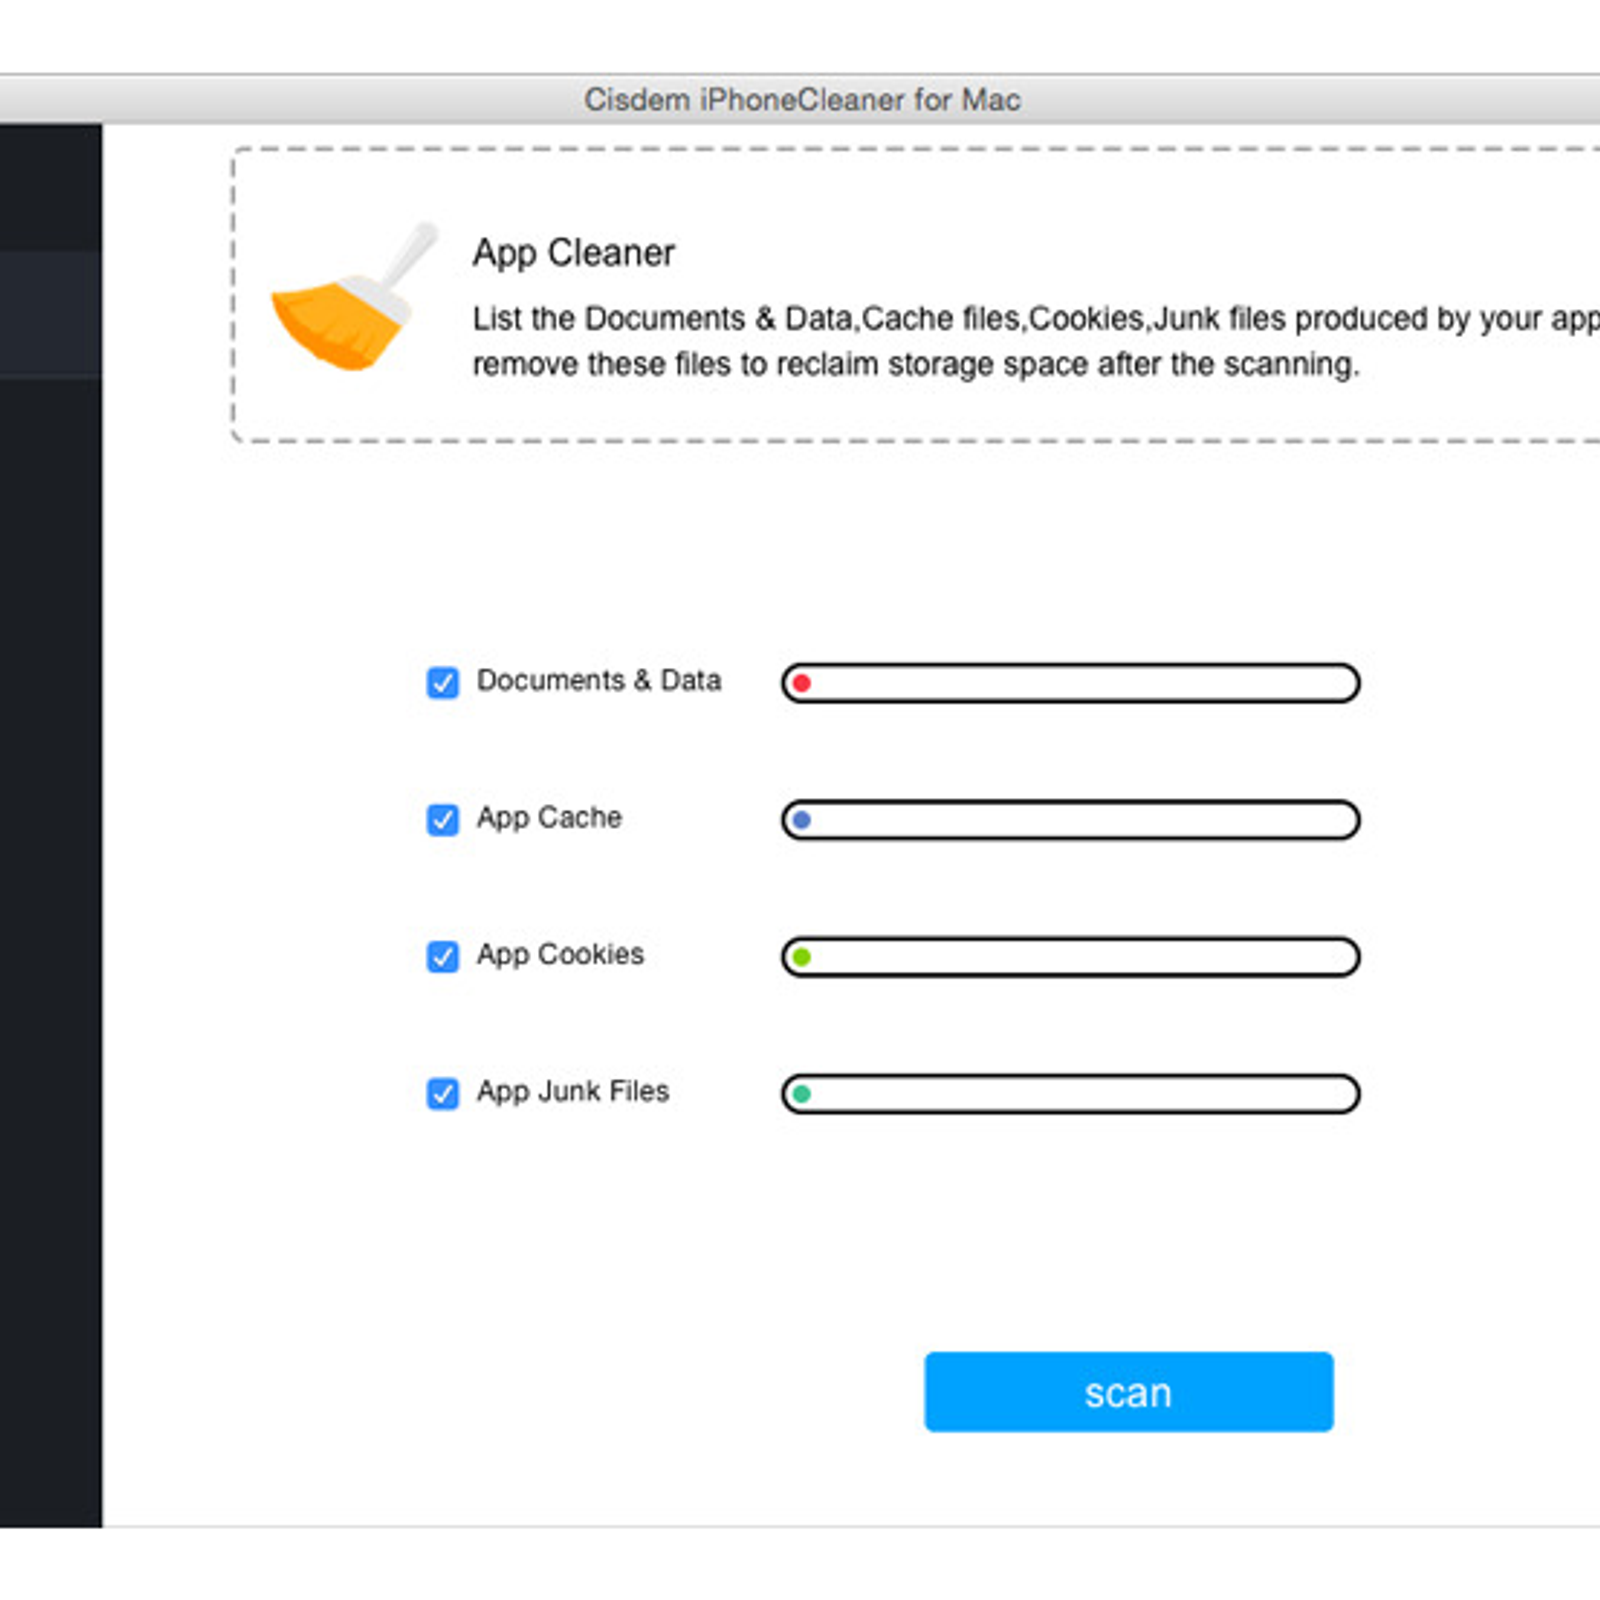Screen dimensions: 1600x1600
Task: Click the App Cache label
Action: [x=549, y=818]
